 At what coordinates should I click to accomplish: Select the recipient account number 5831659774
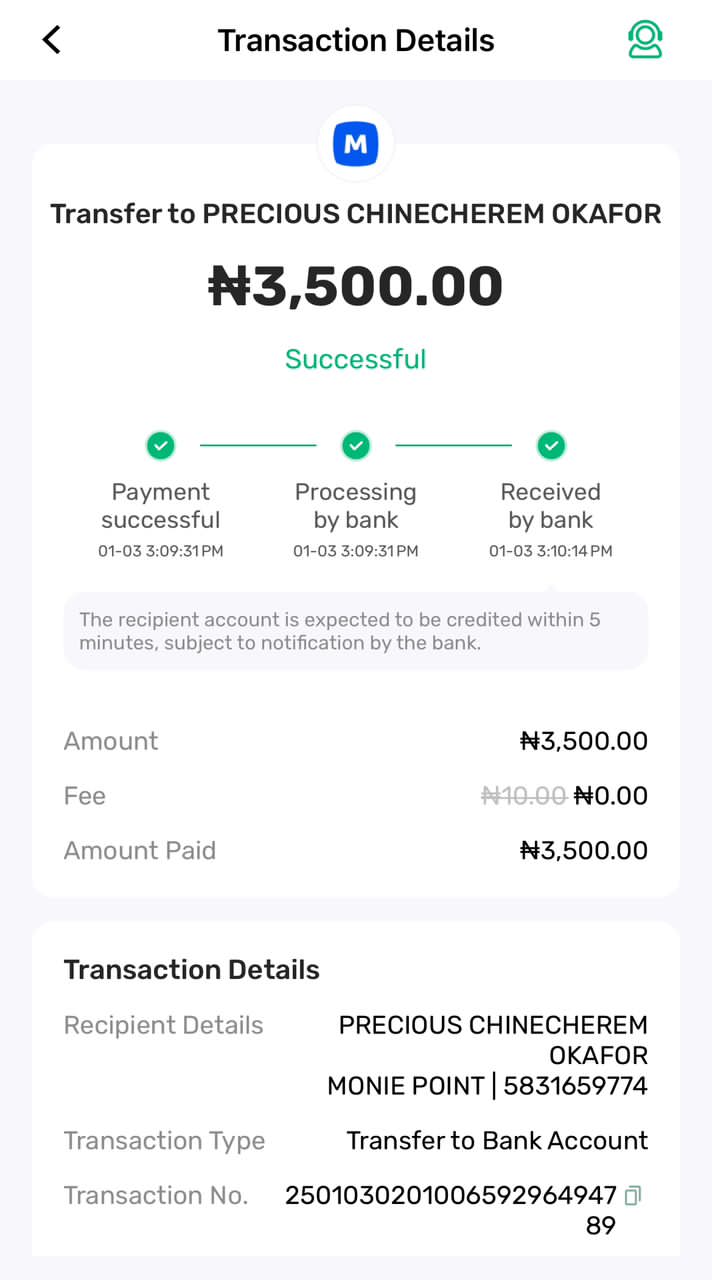click(576, 1086)
